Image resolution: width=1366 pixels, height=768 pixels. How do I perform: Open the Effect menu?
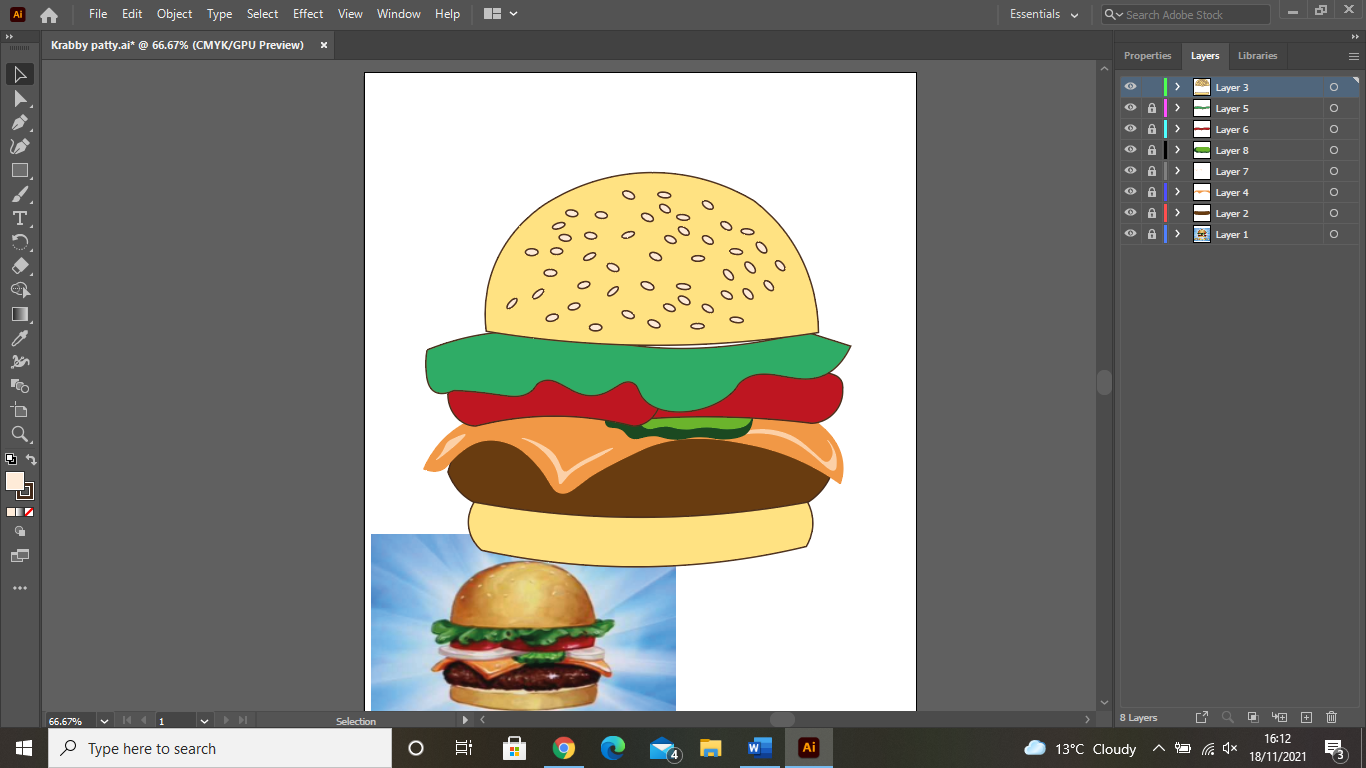click(308, 14)
